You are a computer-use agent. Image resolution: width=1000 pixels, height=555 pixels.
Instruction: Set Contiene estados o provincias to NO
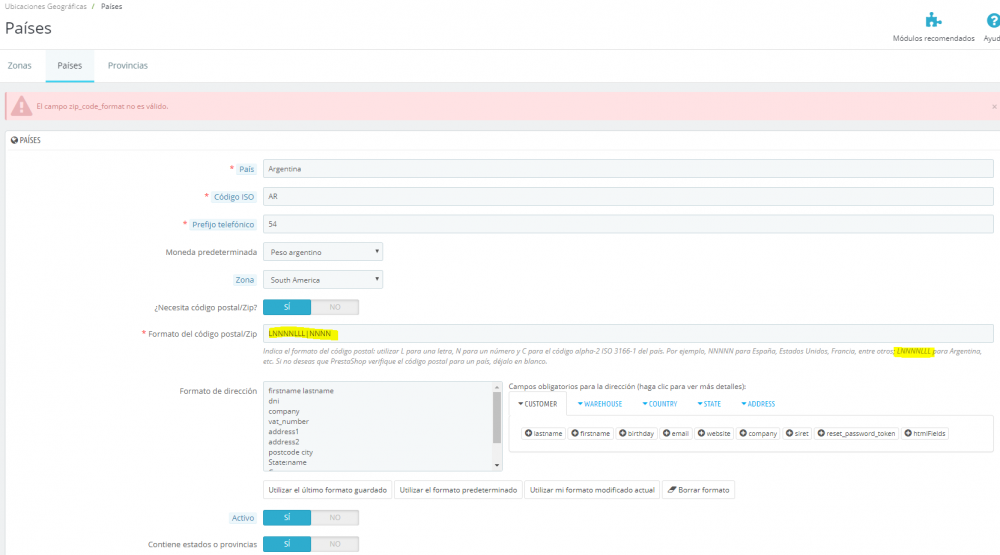click(x=335, y=544)
